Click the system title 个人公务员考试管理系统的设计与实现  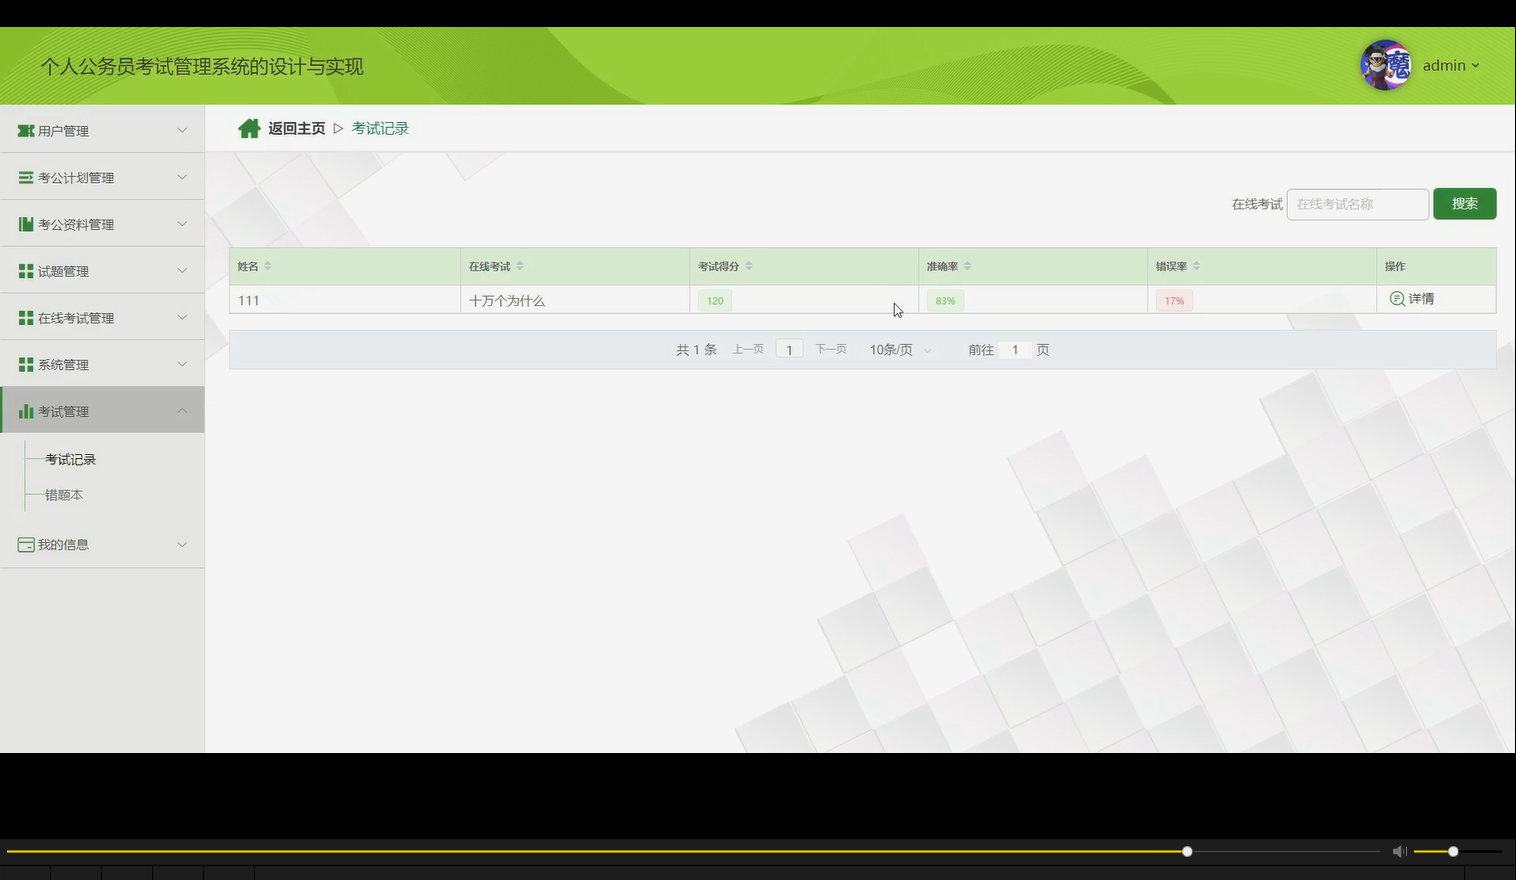click(202, 67)
